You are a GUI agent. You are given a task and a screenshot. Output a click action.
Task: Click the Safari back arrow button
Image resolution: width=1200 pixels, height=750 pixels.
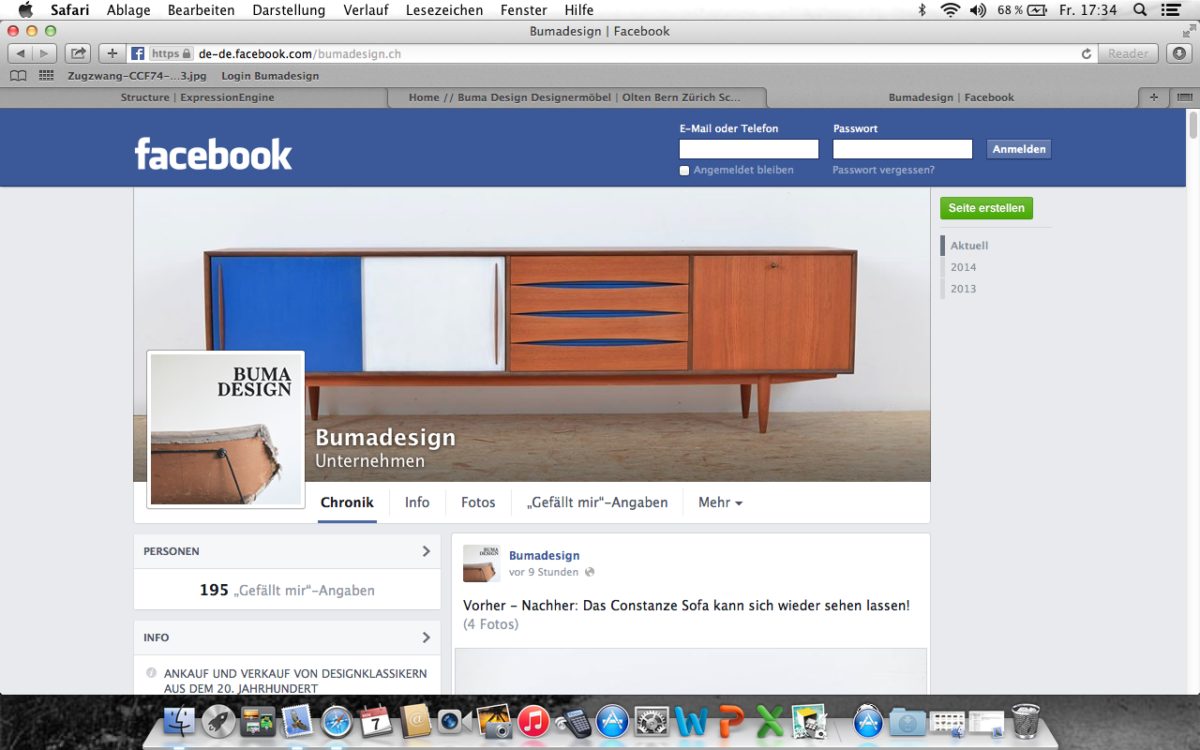click(x=20, y=54)
